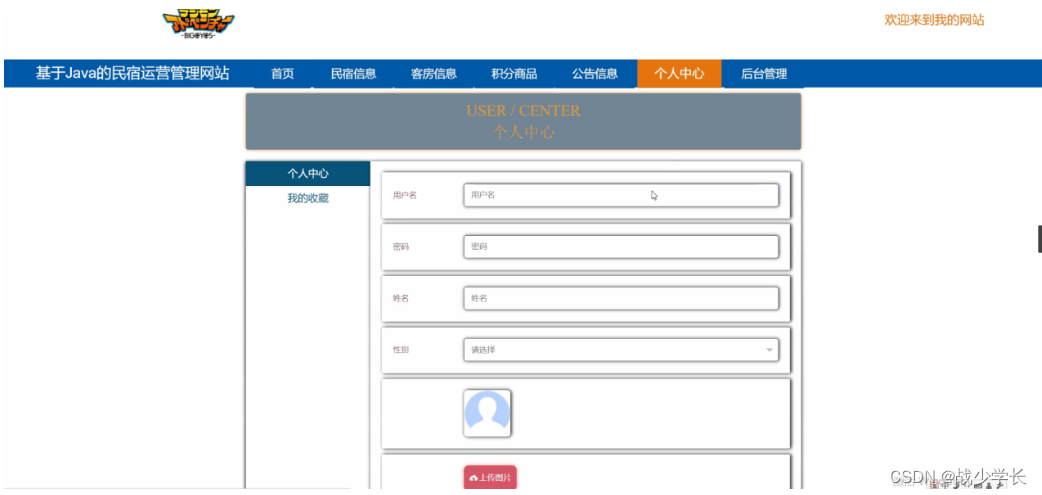
Task: Click the dropdown arrow of 性别 select
Action: pyautogui.click(x=769, y=349)
